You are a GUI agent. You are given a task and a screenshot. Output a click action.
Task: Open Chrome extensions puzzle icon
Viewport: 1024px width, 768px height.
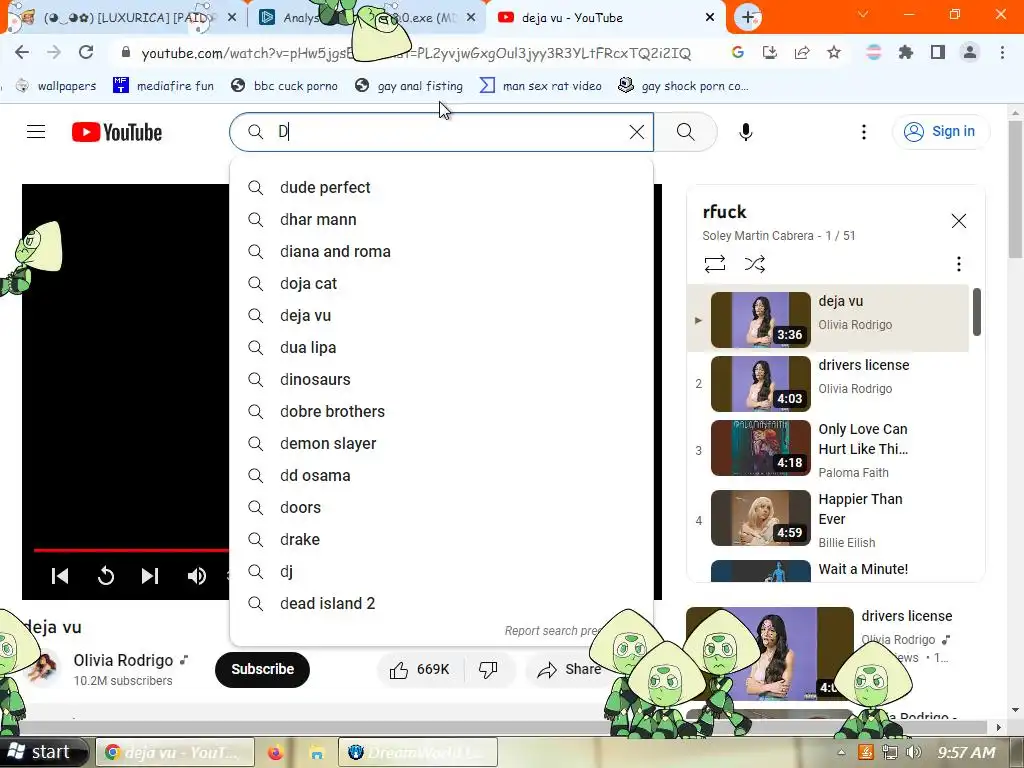point(905,52)
